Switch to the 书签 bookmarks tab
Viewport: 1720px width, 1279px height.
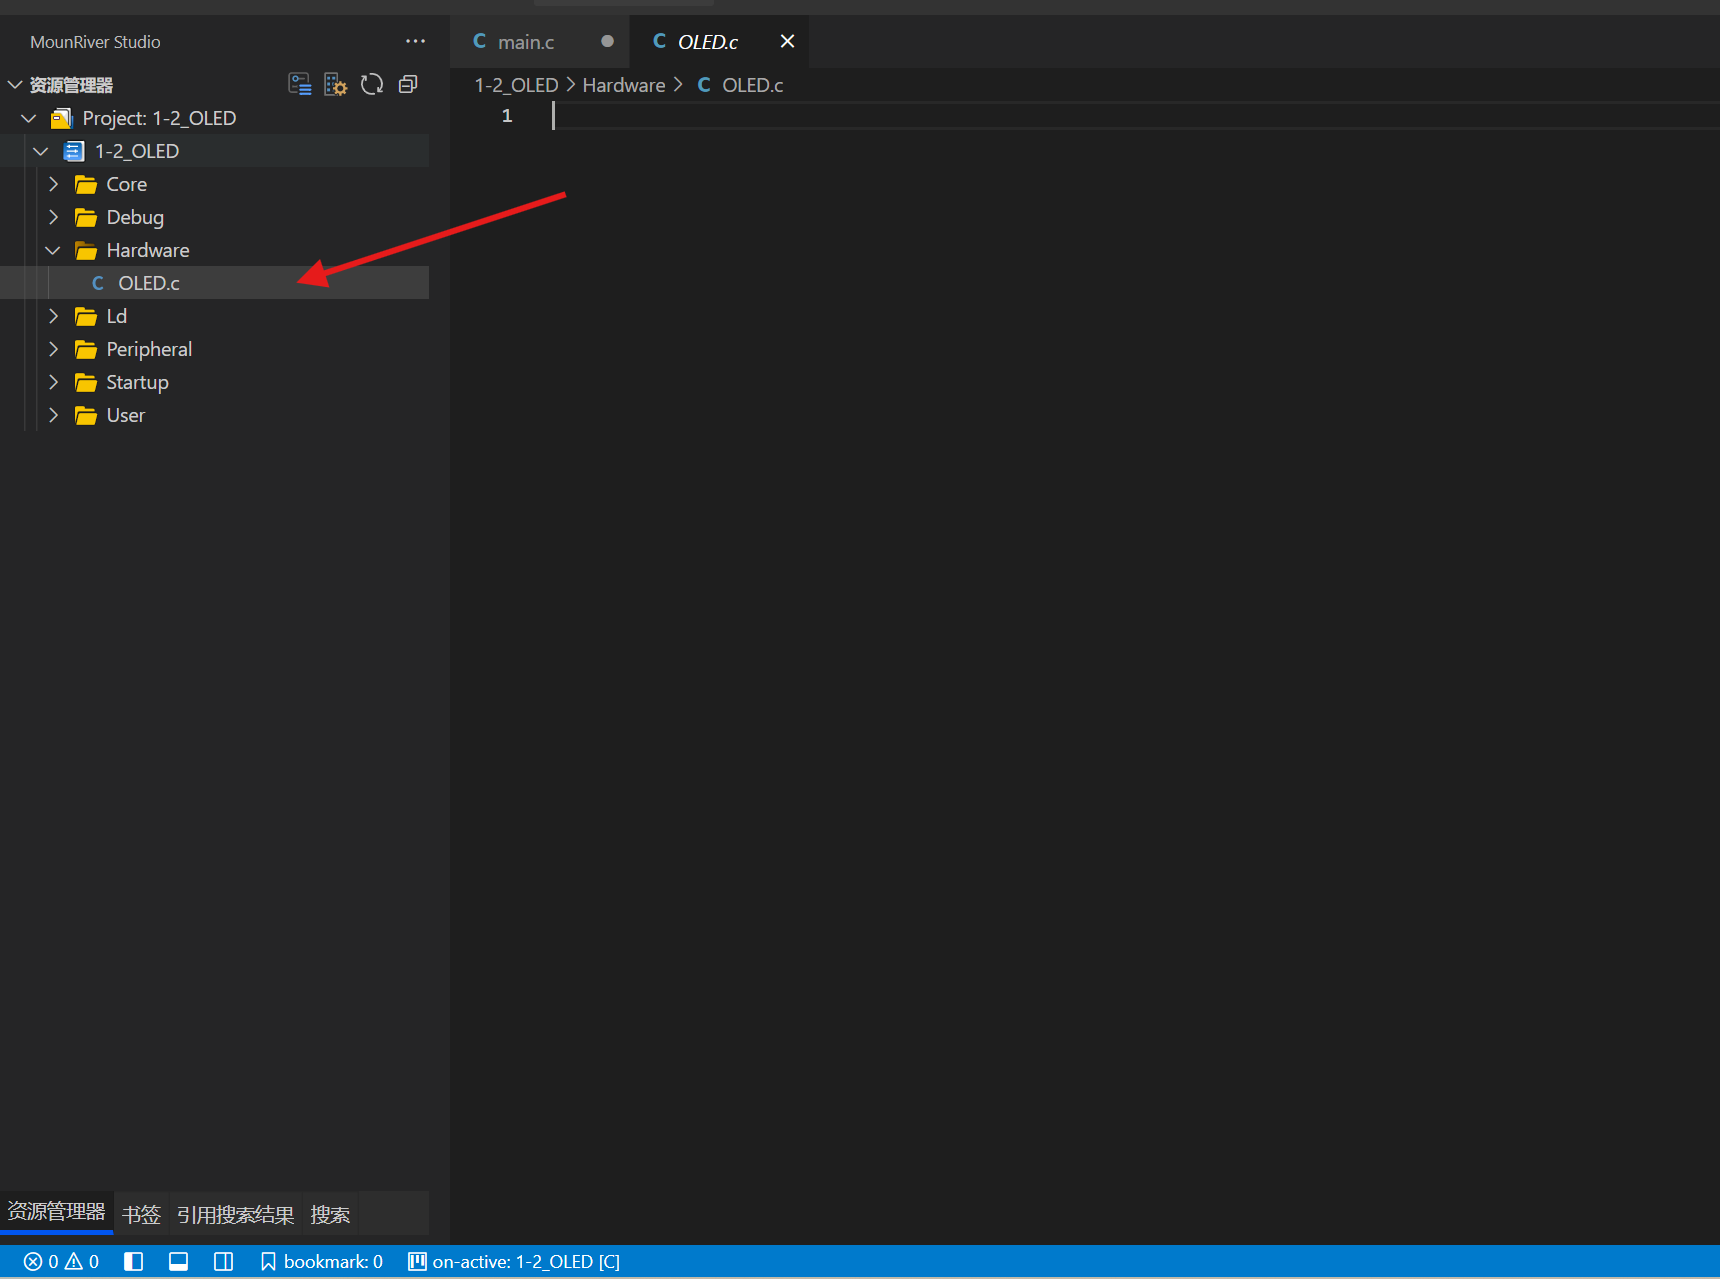pos(141,1214)
